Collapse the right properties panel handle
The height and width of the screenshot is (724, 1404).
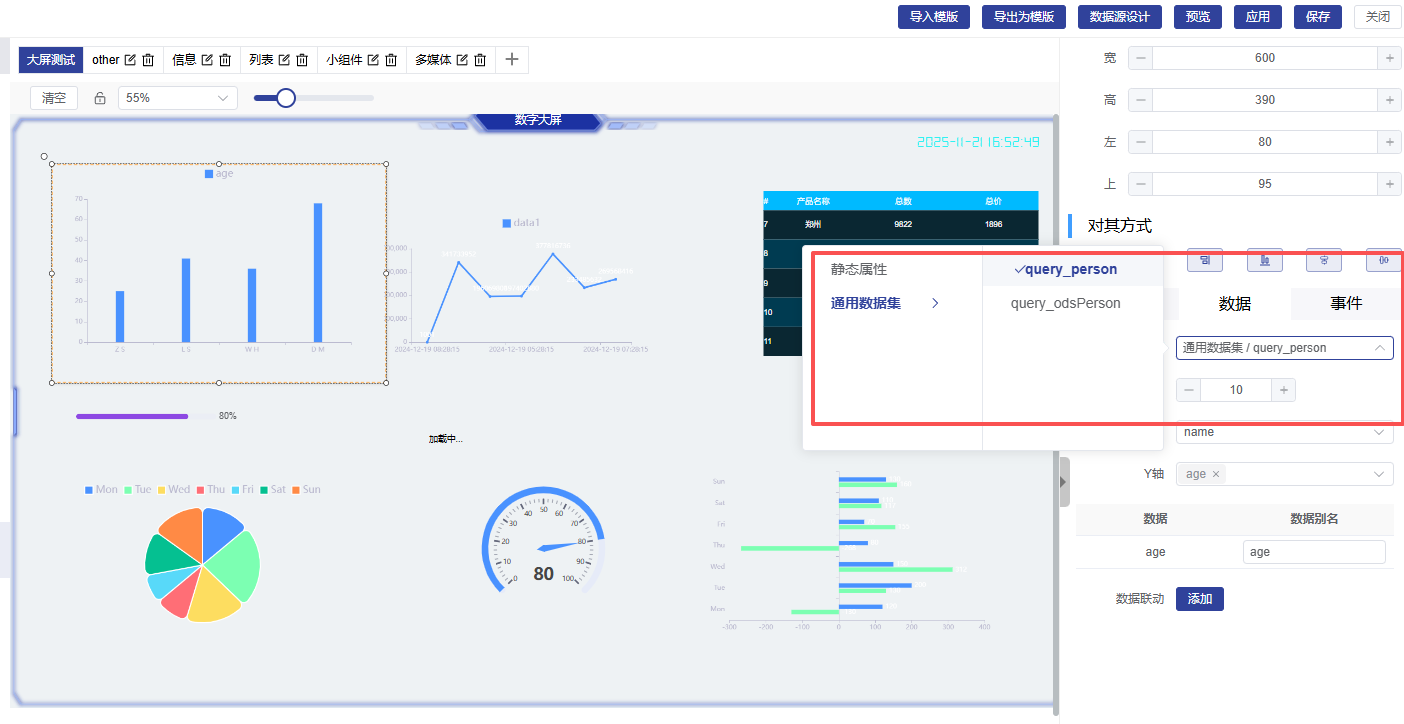(x=1064, y=483)
